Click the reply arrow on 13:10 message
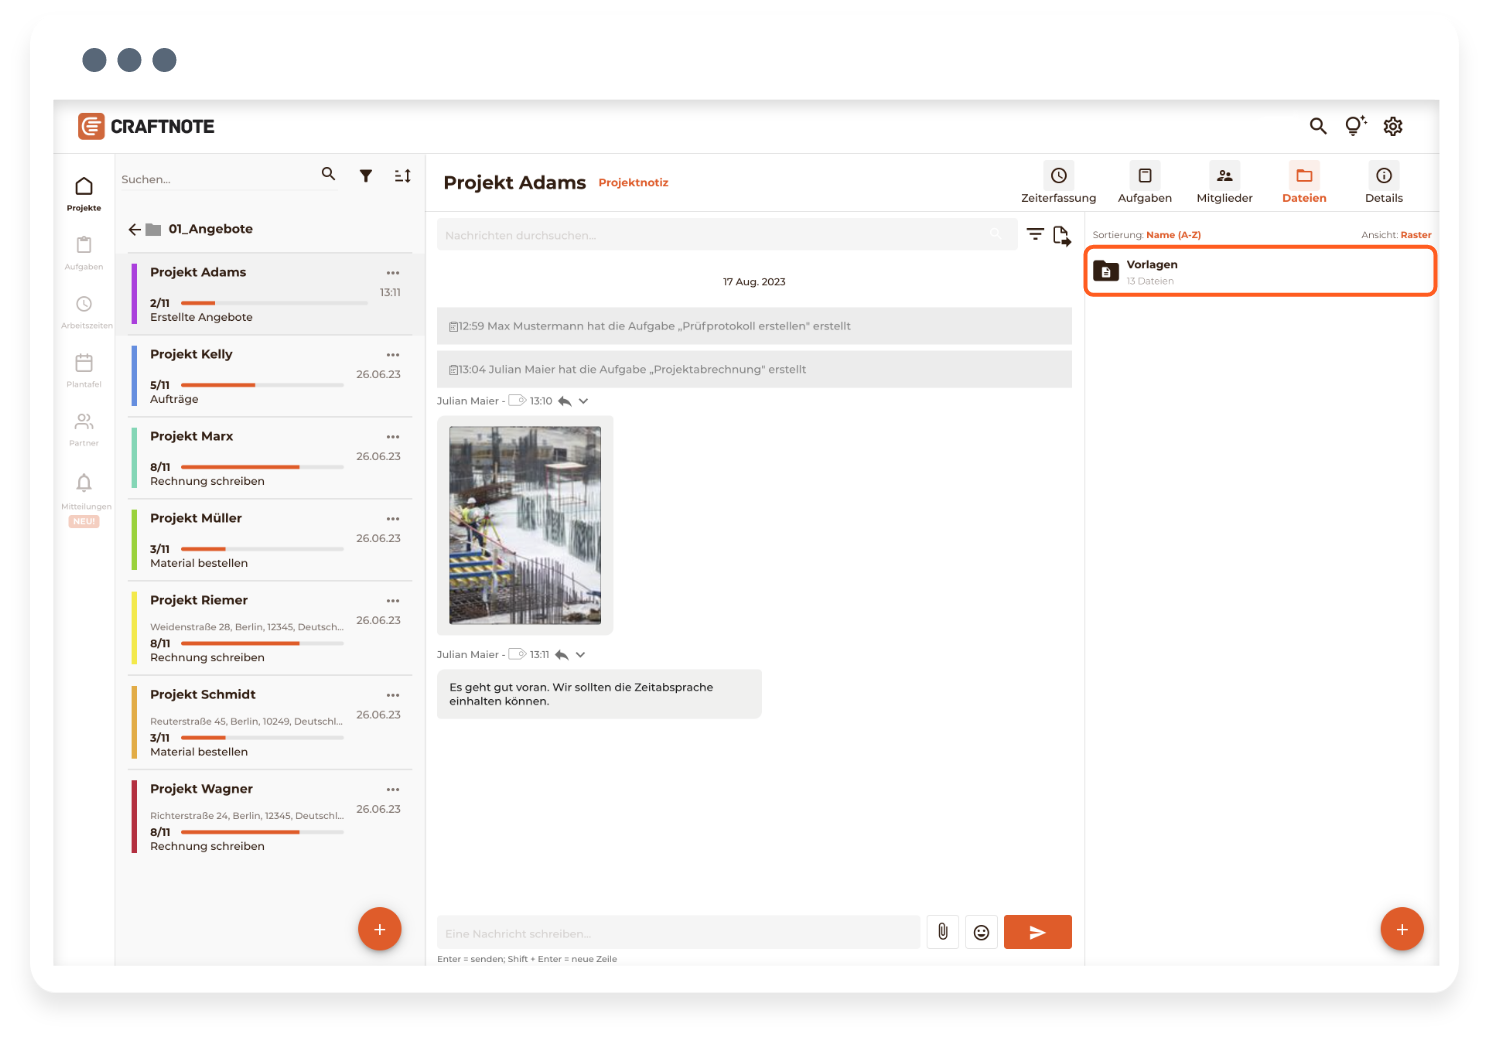 (x=564, y=401)
